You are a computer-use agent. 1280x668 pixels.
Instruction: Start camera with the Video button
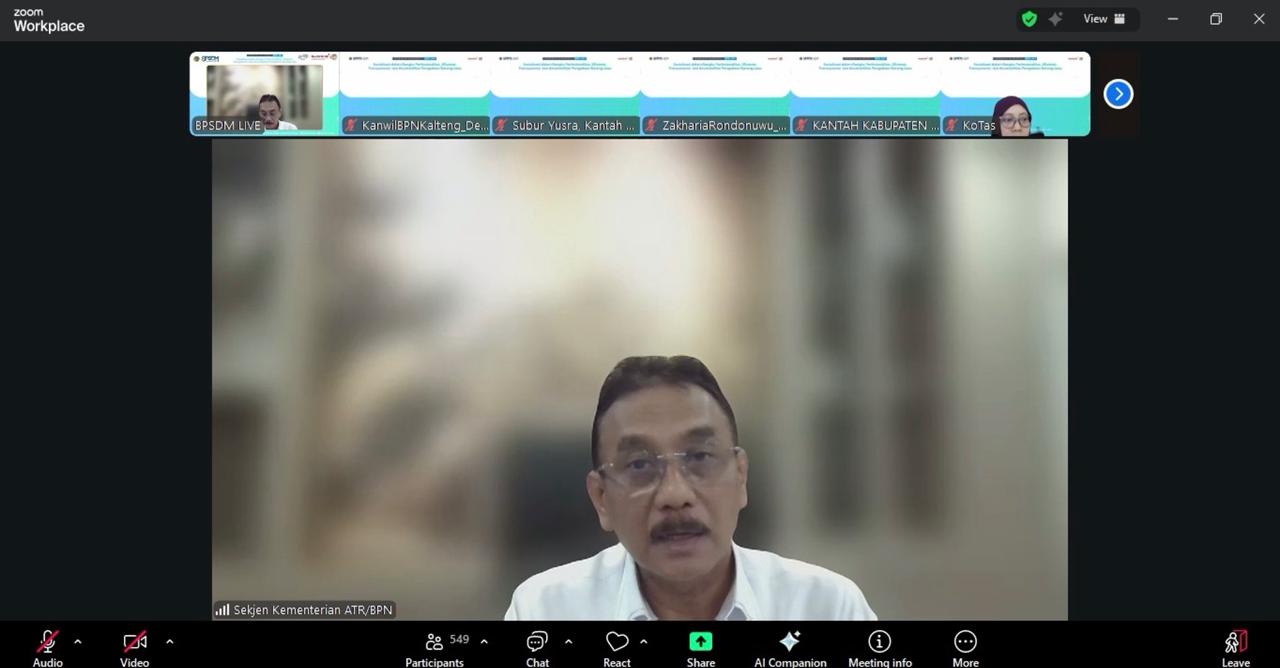point(134,645)
